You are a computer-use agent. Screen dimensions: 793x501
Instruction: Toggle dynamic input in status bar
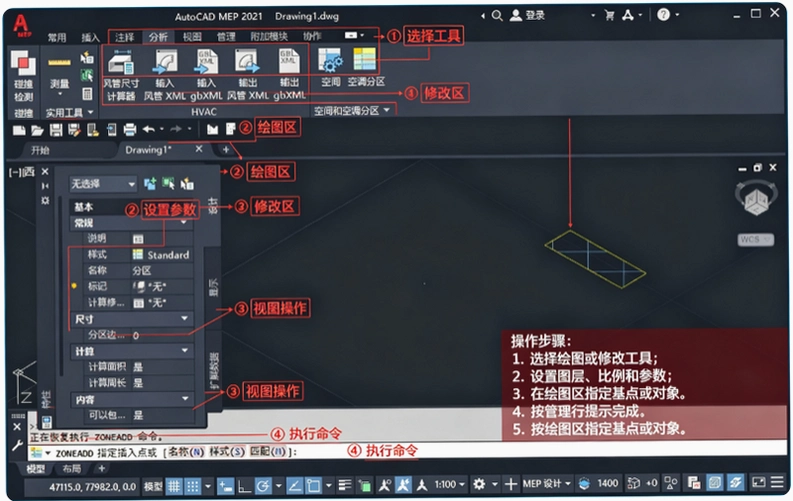click(x=225, y=486)
